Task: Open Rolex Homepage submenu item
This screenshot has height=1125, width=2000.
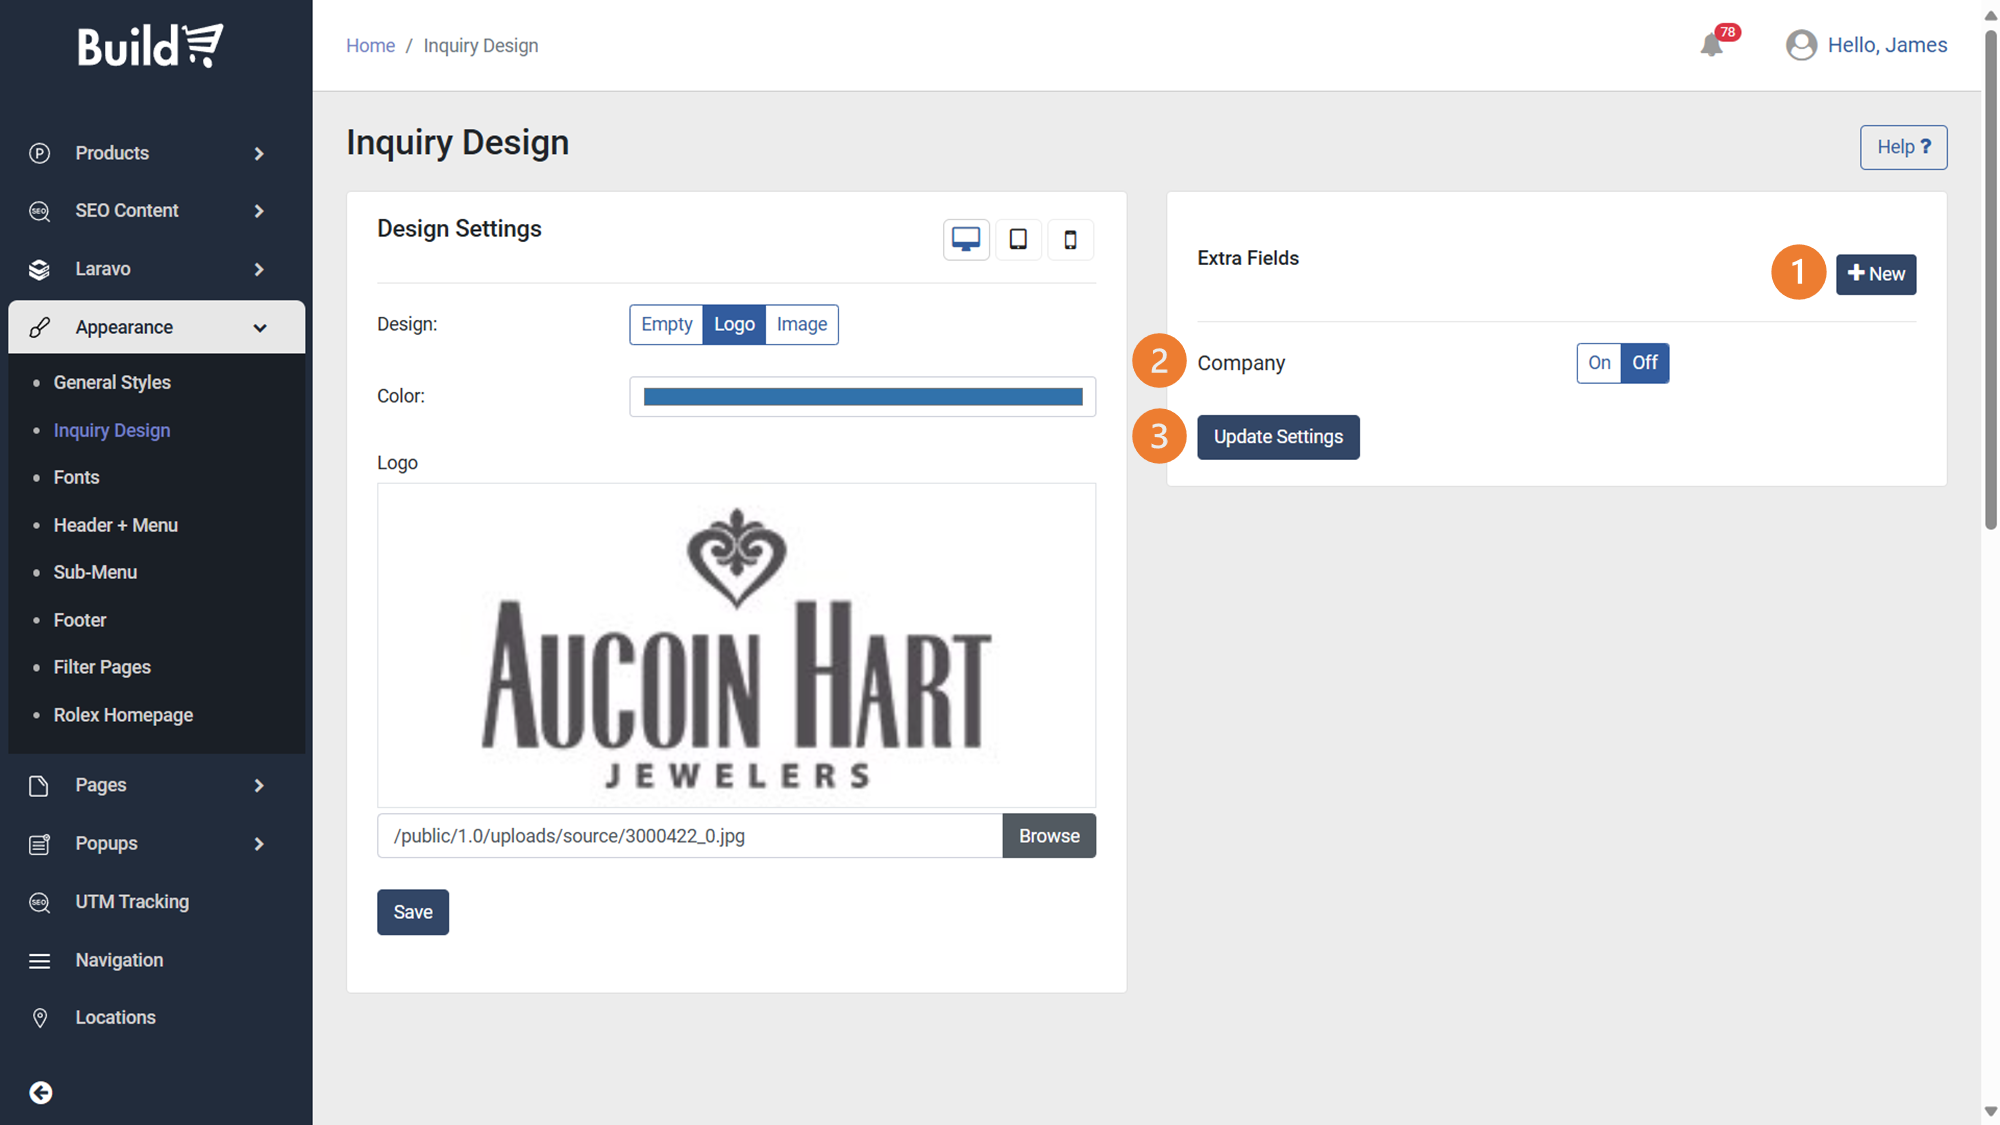Action: click(x=123, y=715)
